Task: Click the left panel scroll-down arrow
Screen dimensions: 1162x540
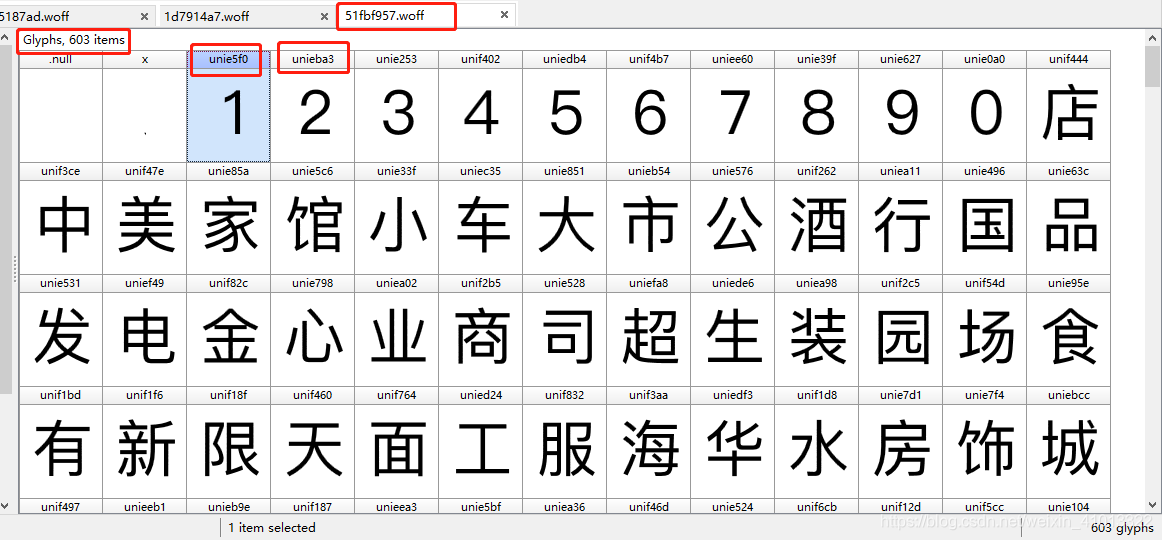Action: coord(5,505)
